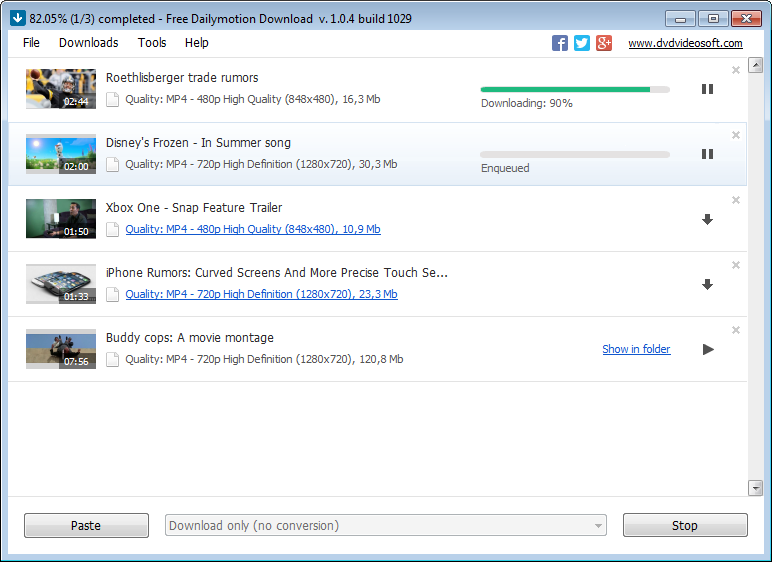This screenshot has width=772, height=562.
Task: Remove Roethlisberger trade rumors from list
Action: 736,70
